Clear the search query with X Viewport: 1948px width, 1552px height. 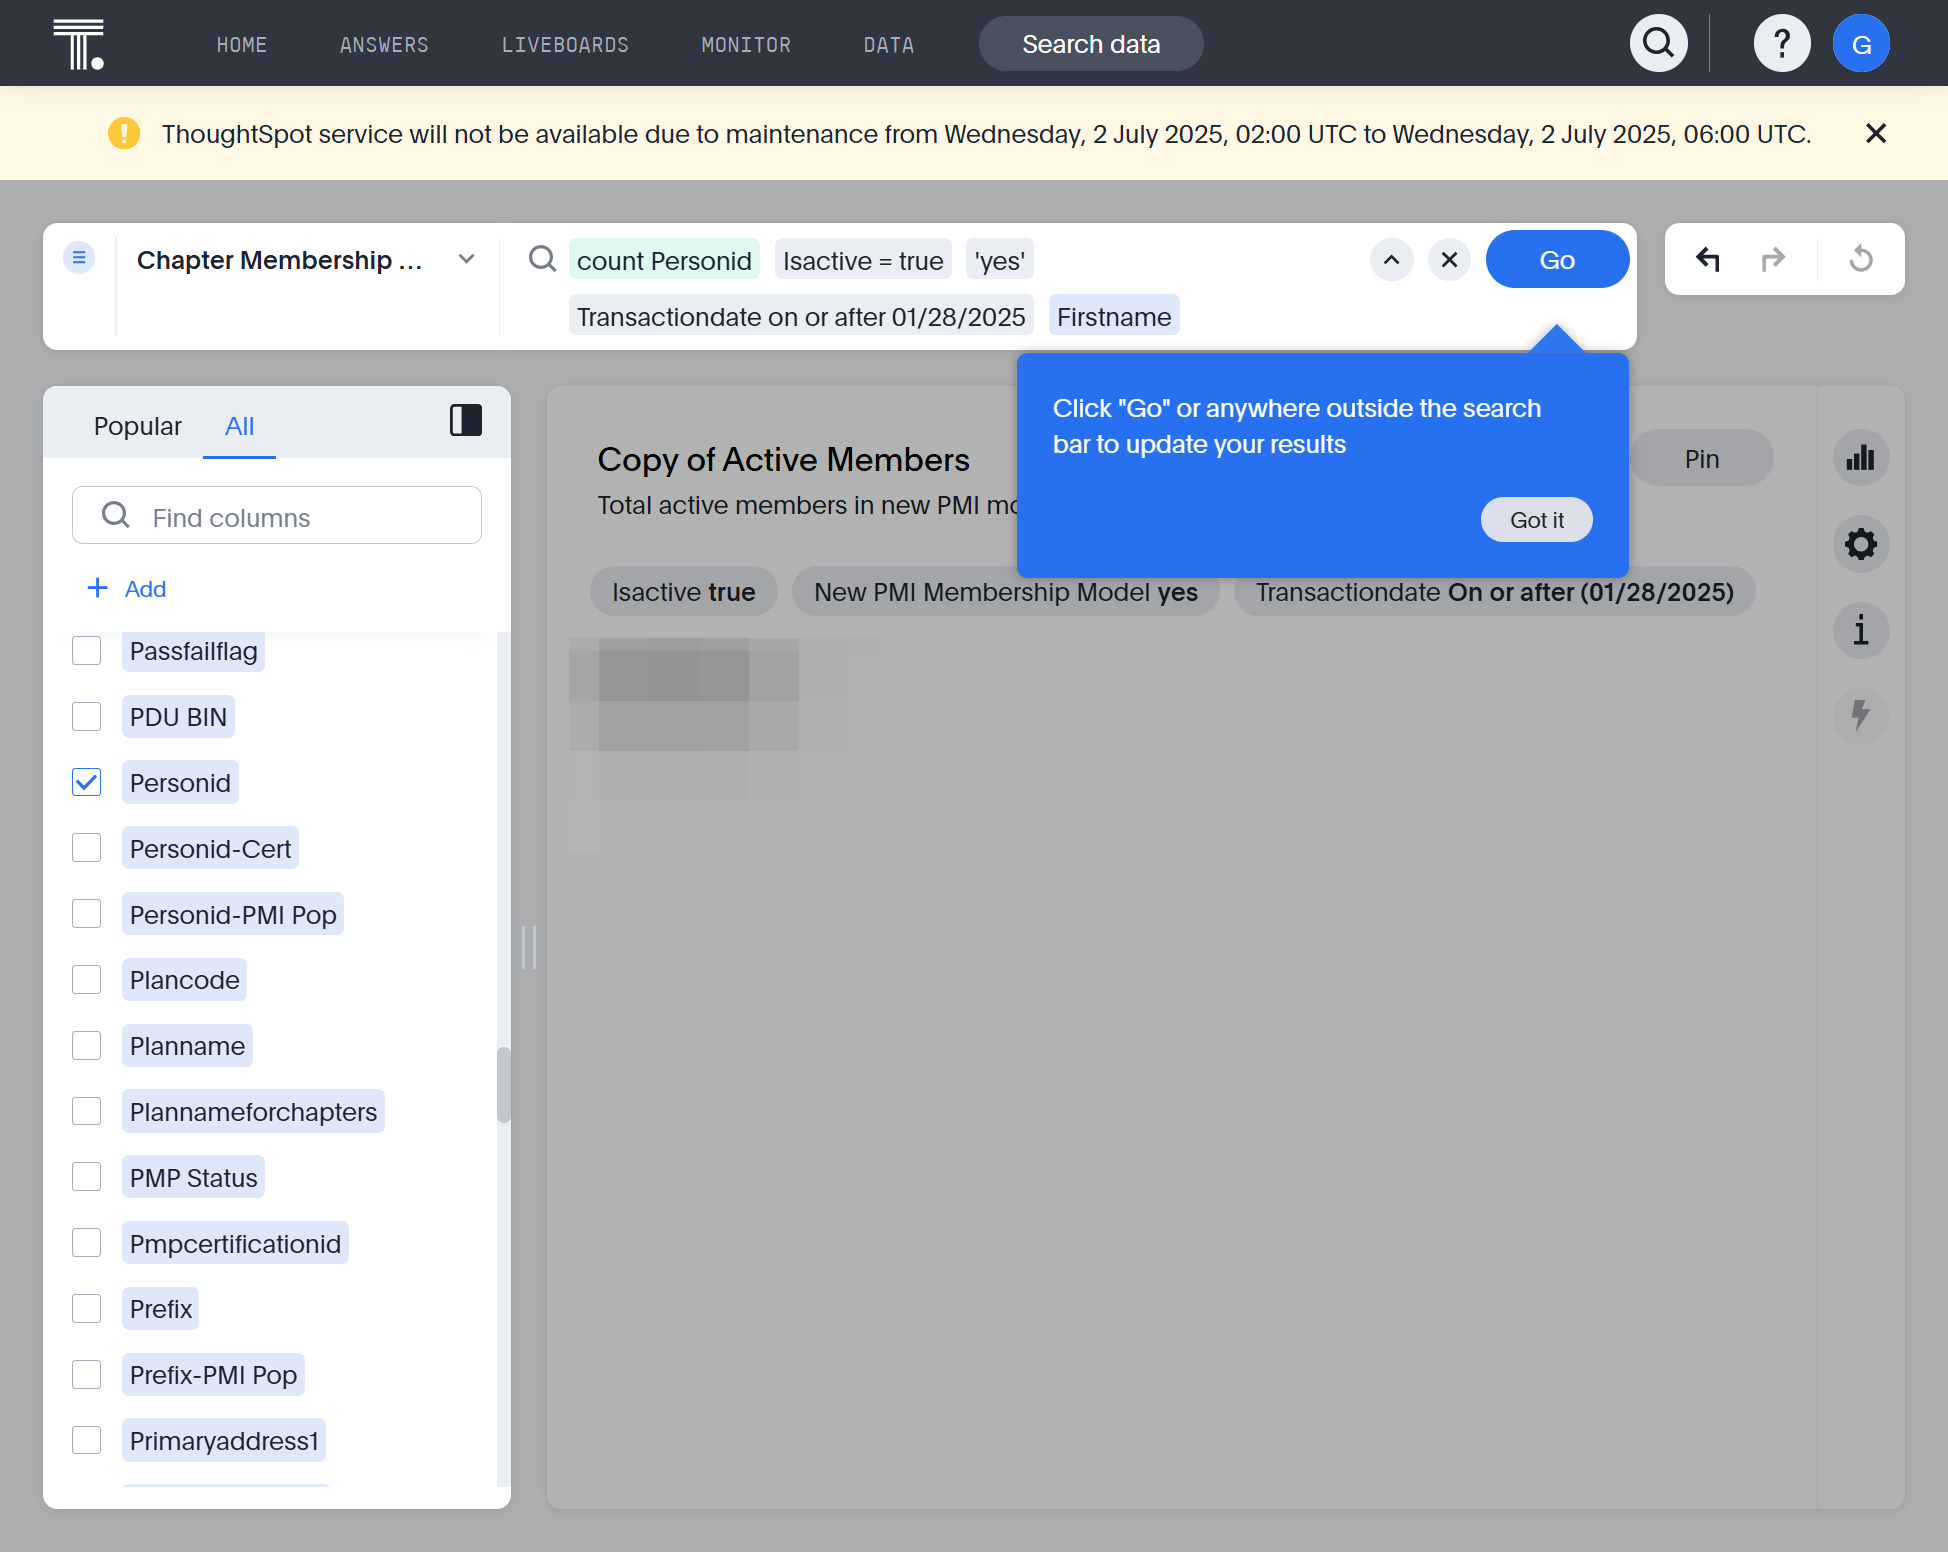pos(1449,260)
